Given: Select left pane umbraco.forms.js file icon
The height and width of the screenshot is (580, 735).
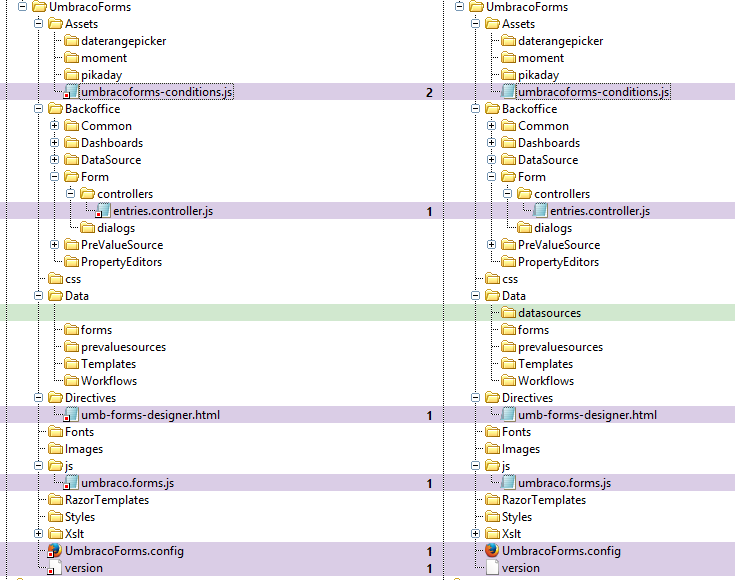Looking at the screenshot, I should click(x=71, y=482).
